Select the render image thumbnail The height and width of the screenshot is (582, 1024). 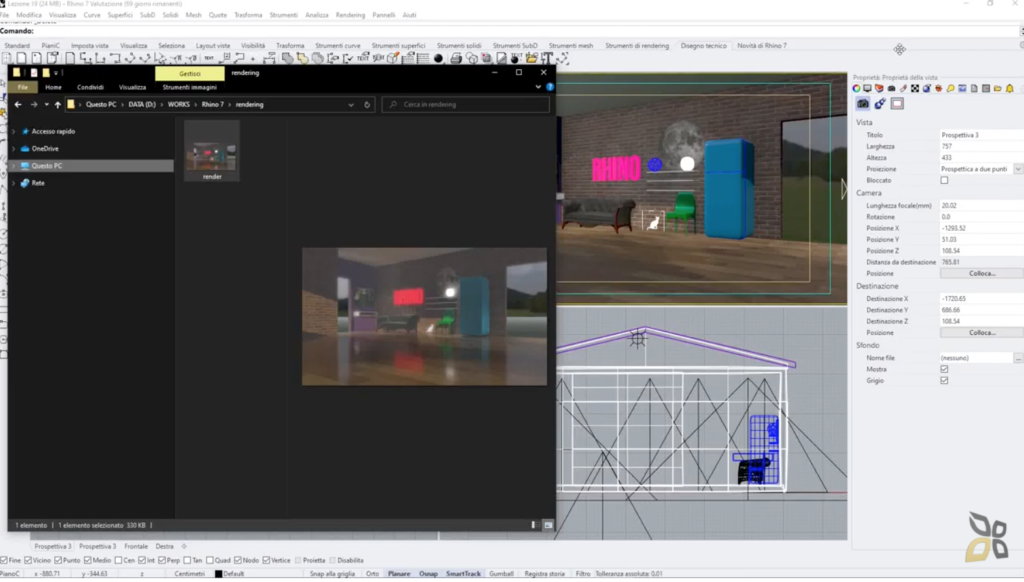[x=212, y=151]
